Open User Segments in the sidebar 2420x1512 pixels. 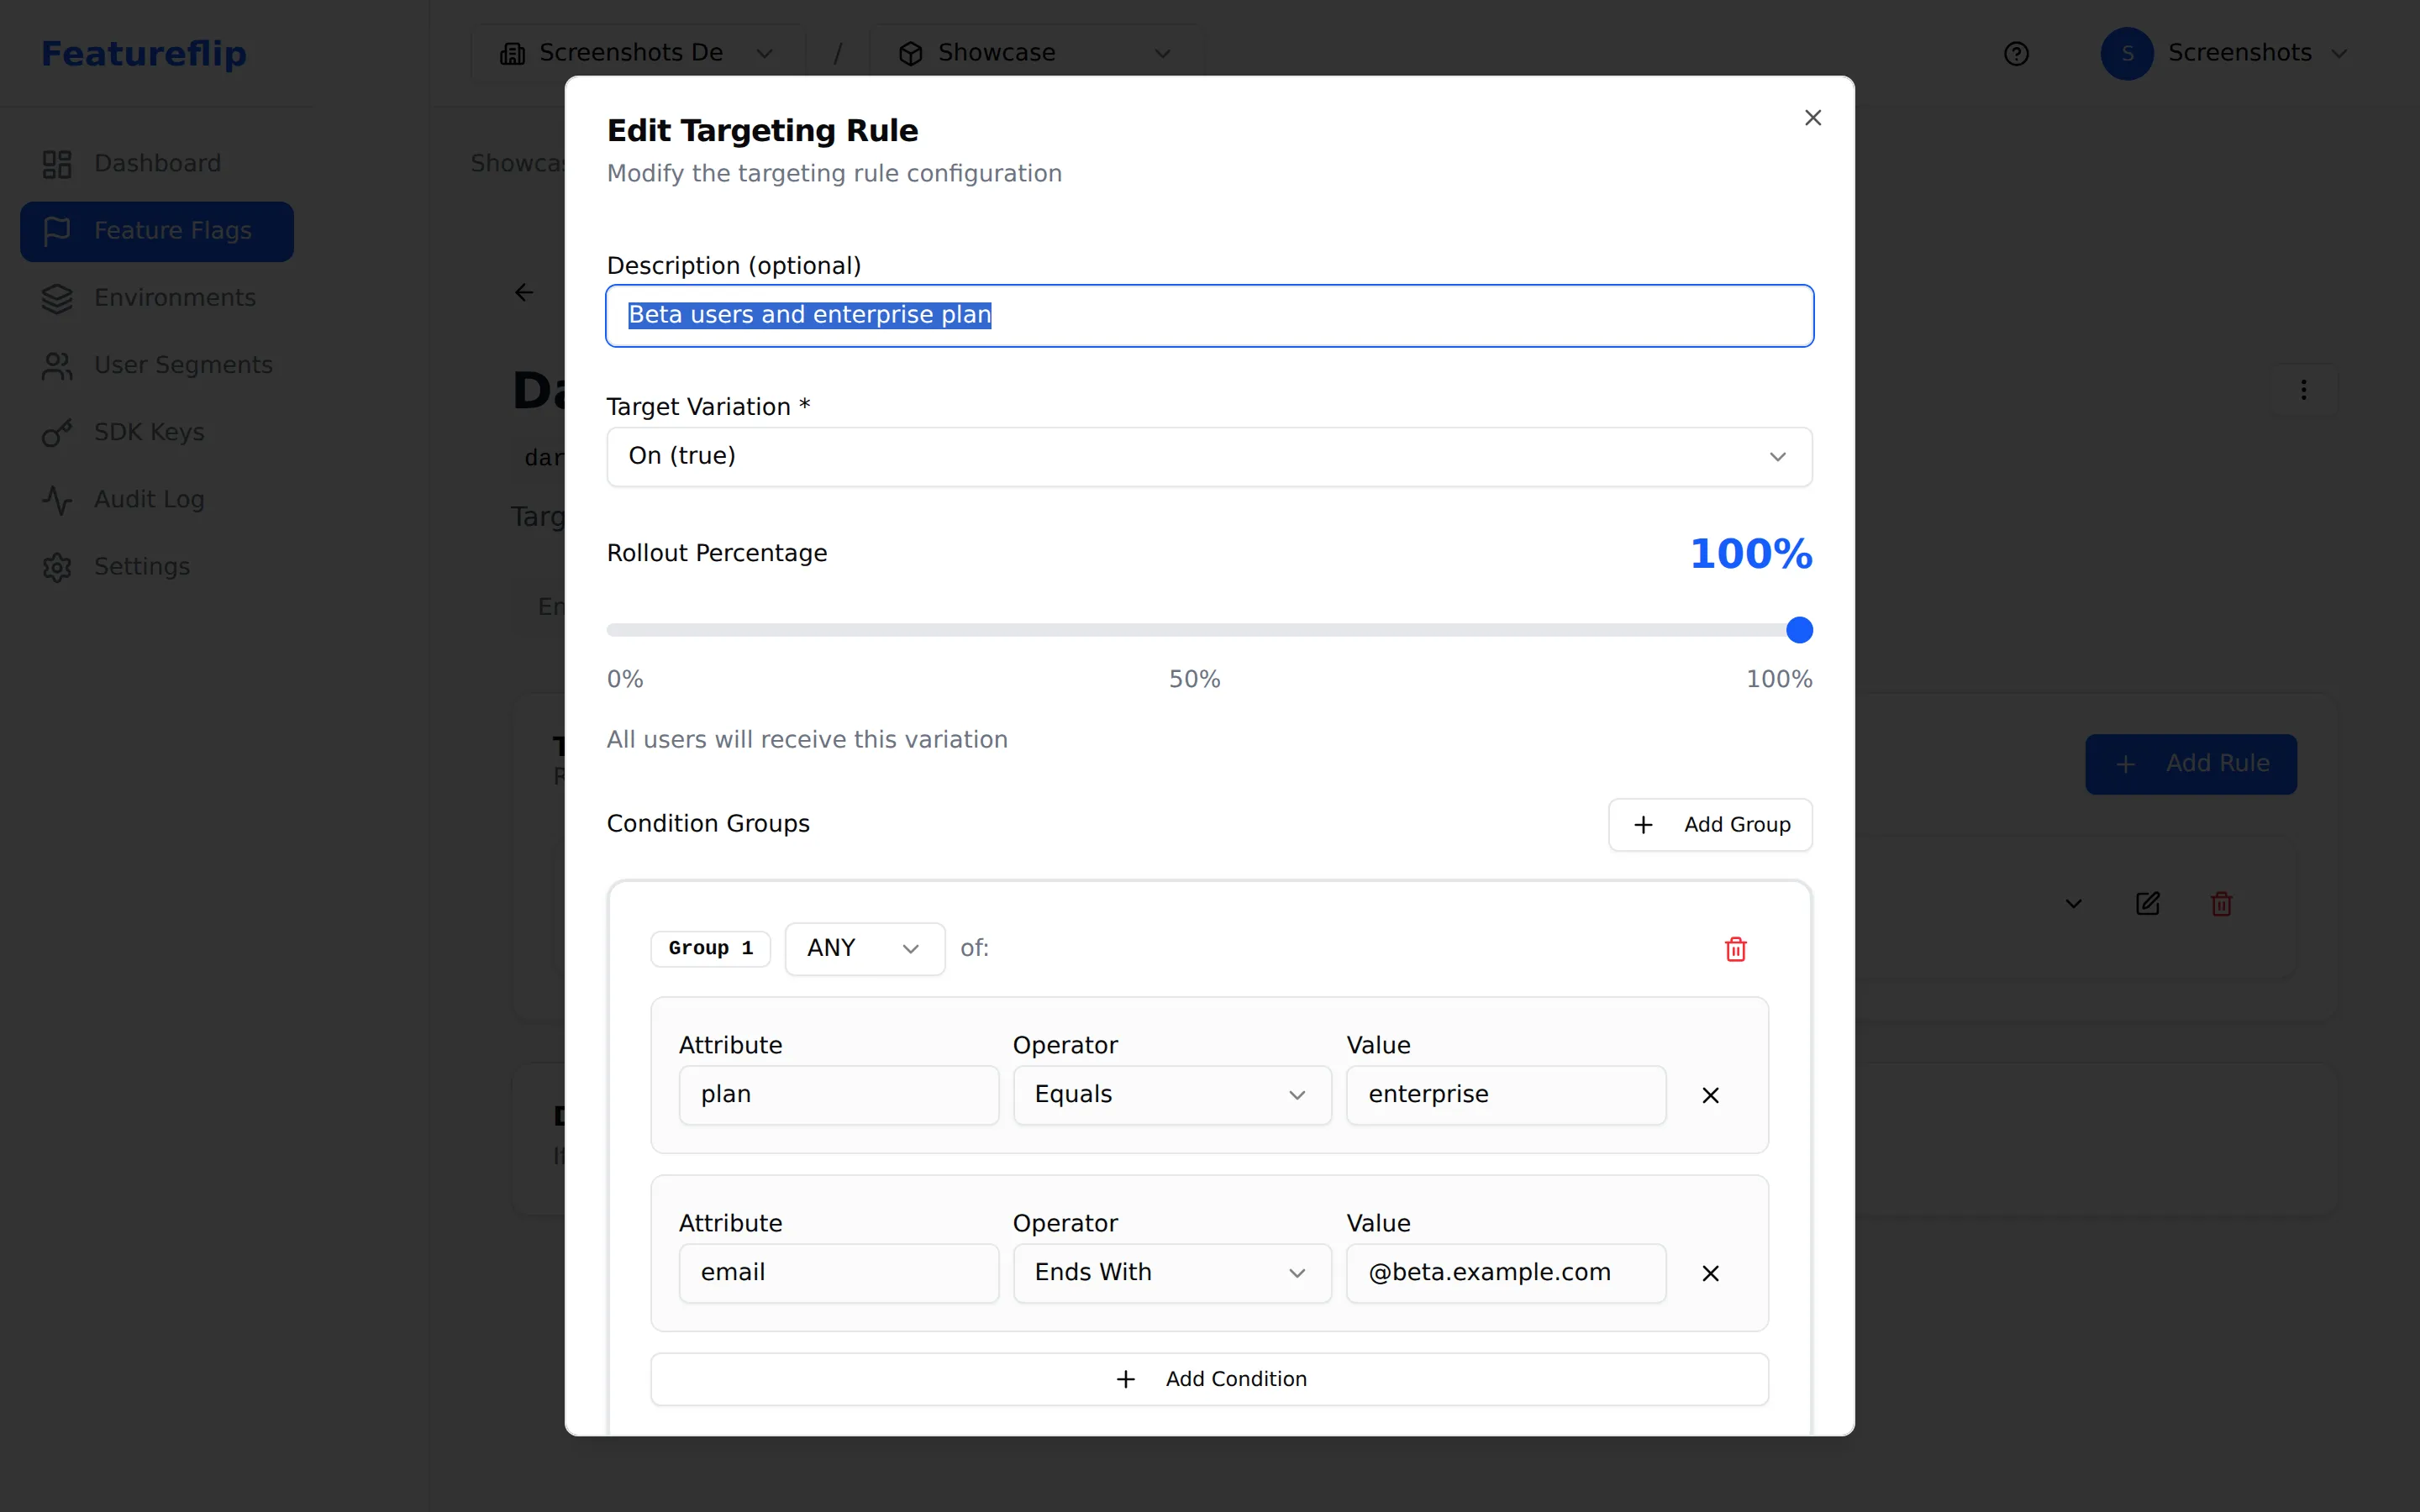point(157,365)
